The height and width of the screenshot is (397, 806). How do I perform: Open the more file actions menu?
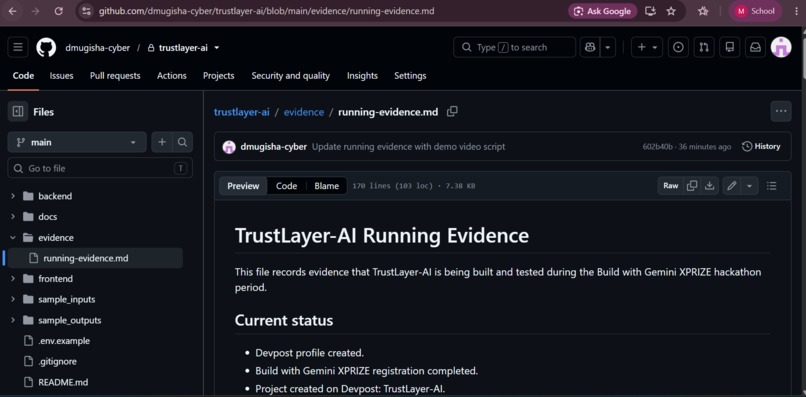[781, 112]
